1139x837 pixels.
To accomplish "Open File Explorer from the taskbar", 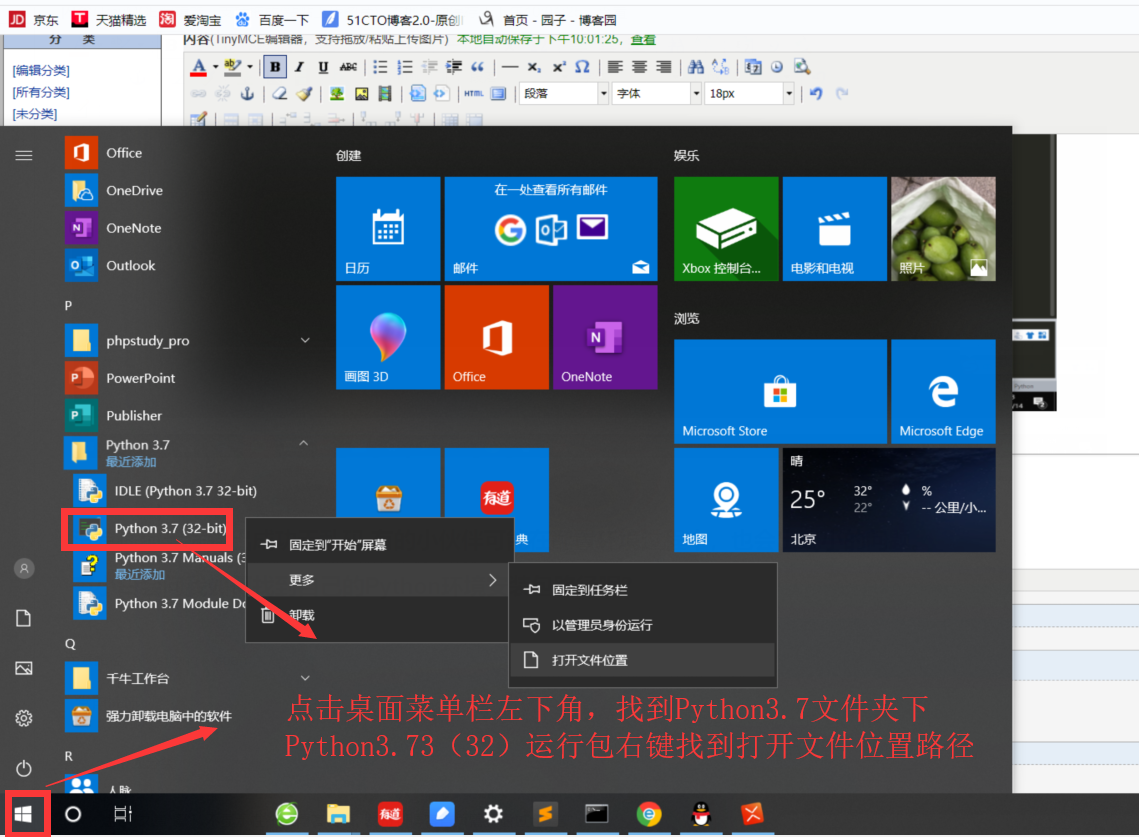I will coord(338,814).
